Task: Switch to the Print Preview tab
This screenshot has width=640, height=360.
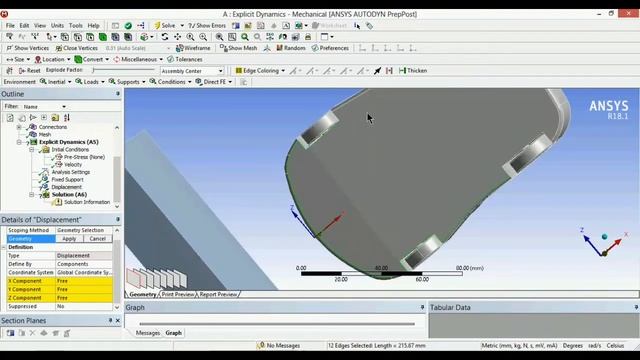Action: (x=178, y=294)
